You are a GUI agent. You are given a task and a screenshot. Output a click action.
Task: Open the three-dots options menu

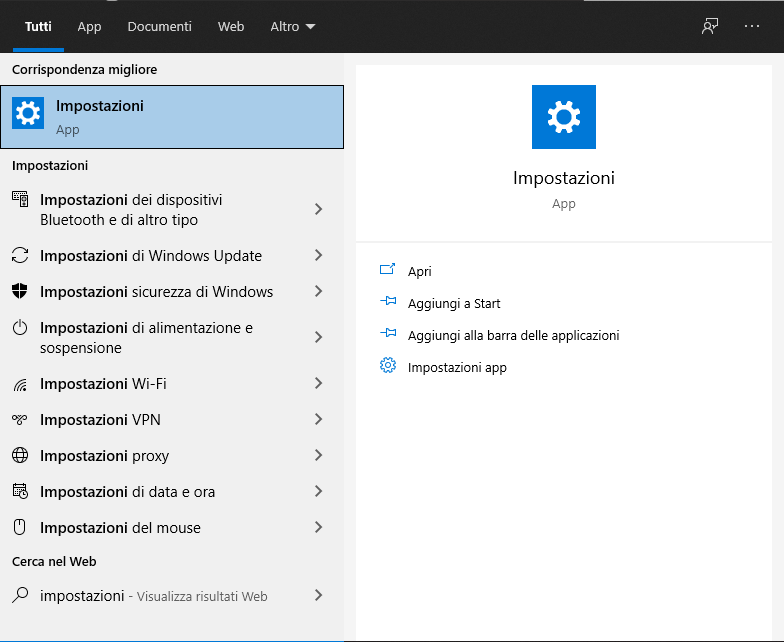752,26
